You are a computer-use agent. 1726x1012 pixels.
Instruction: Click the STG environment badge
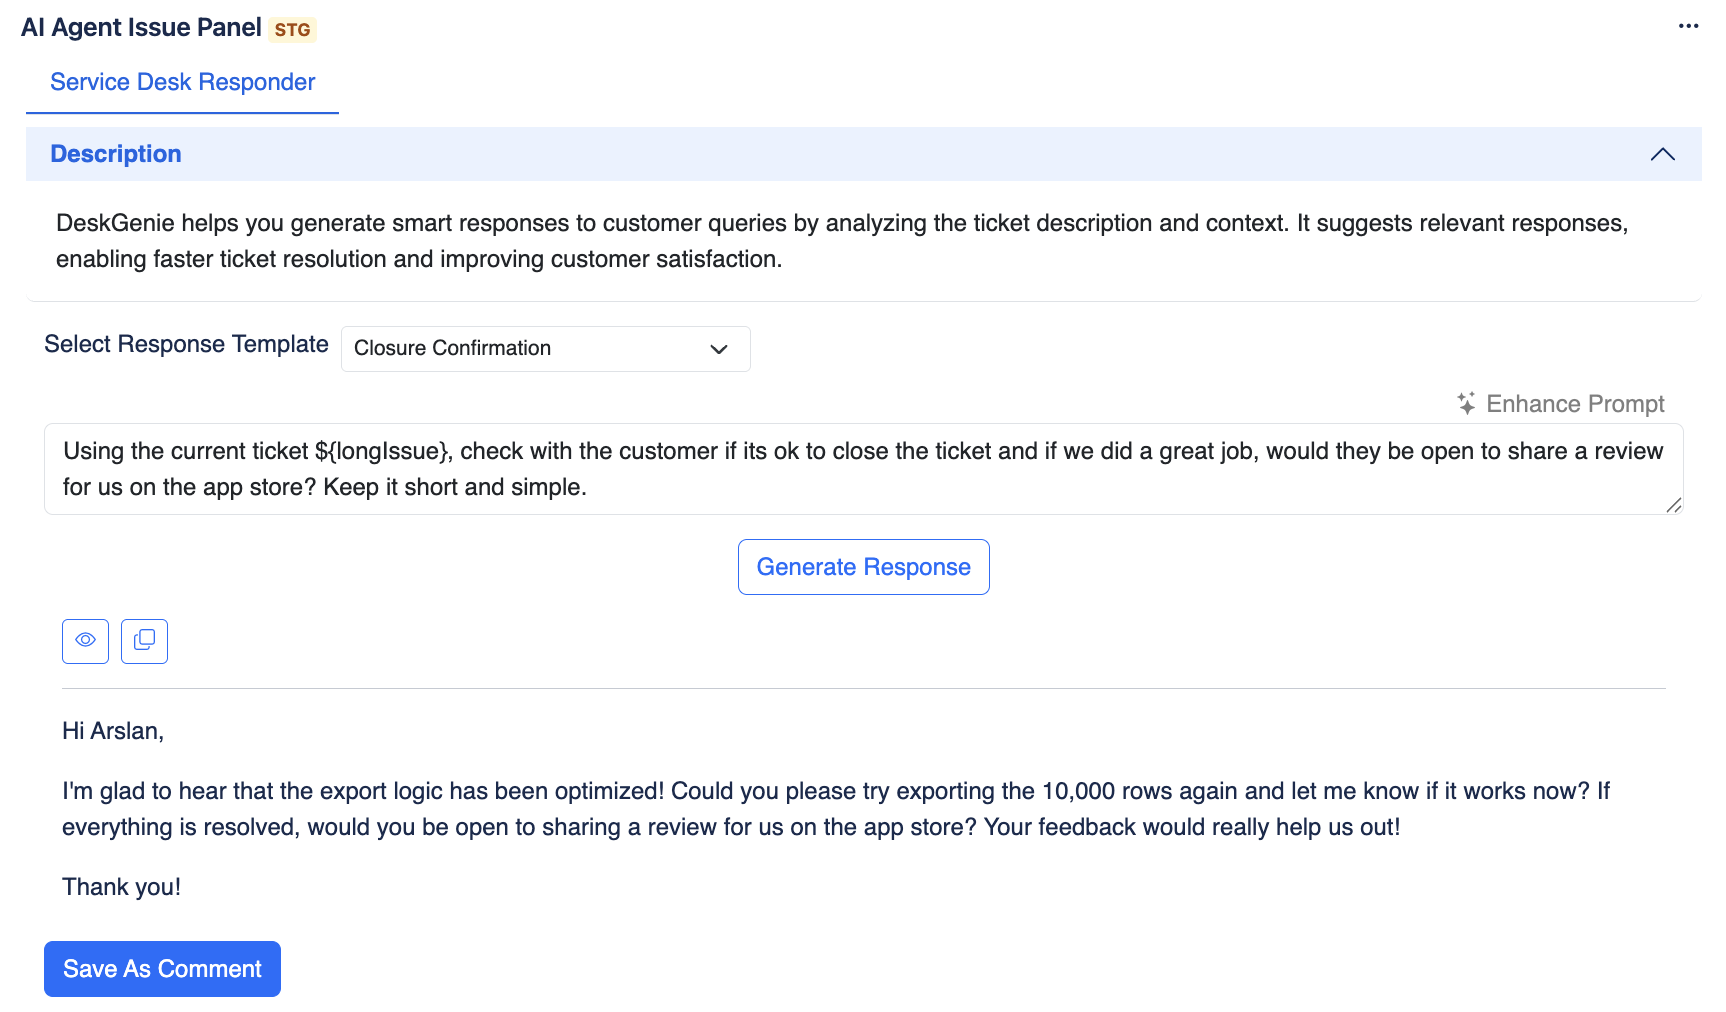(x=292, y=30)
